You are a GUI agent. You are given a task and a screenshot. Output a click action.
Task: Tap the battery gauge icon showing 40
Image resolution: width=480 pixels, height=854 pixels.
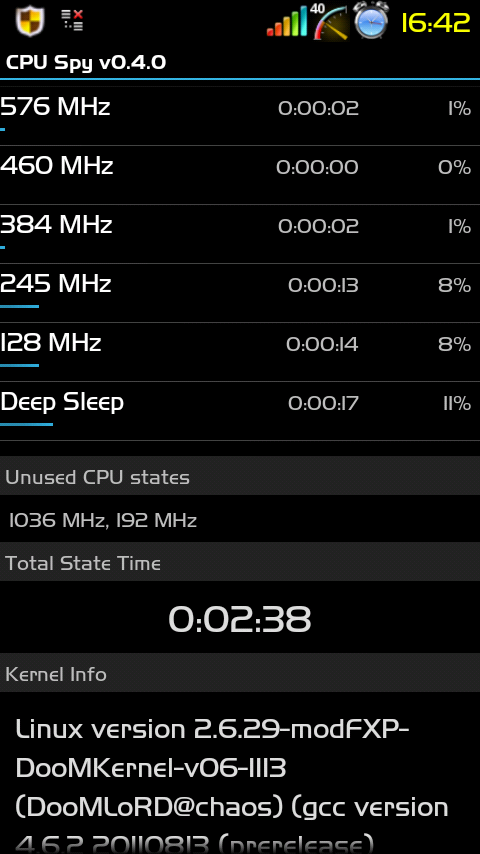330,22
